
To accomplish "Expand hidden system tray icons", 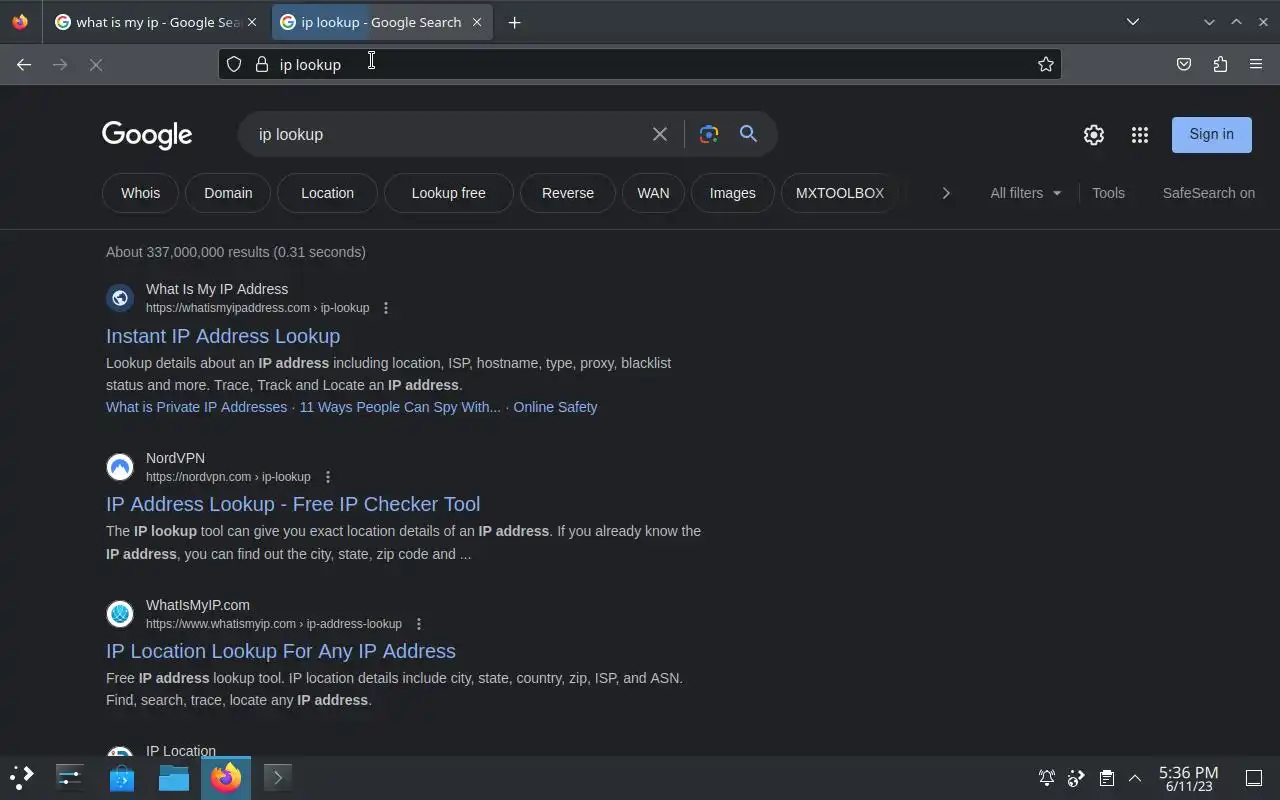I will click(x=1135, y=778).
